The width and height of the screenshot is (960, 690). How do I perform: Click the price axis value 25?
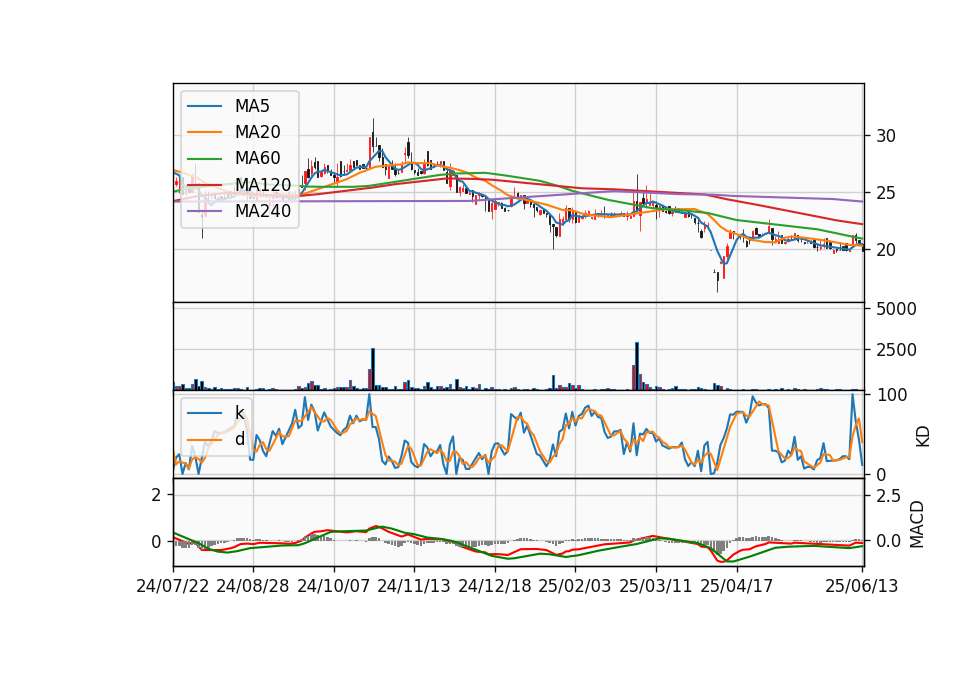point(886,193)
